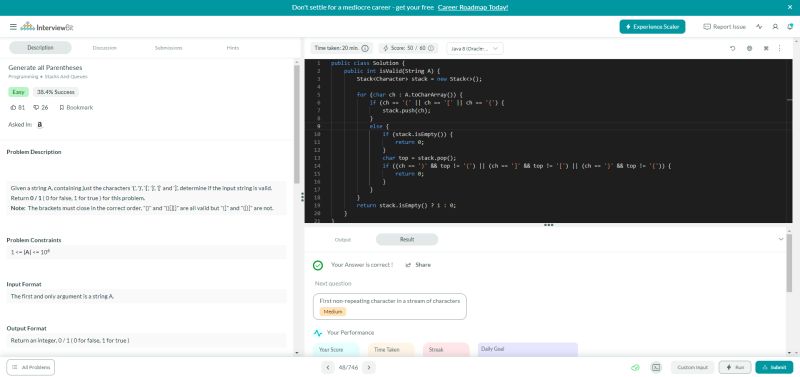
Task: Open the hamburger navigation menu
Action: click(13, 27)
